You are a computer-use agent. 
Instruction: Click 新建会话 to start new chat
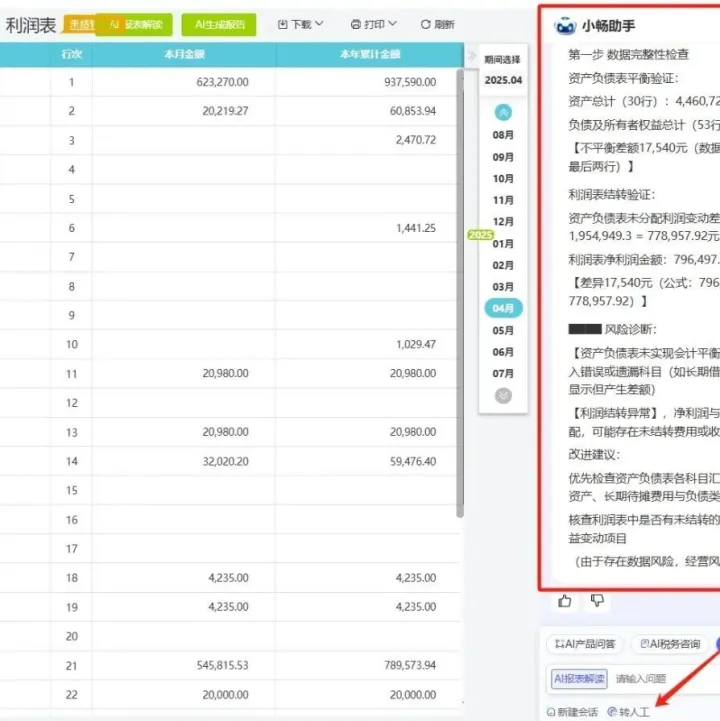572,712
